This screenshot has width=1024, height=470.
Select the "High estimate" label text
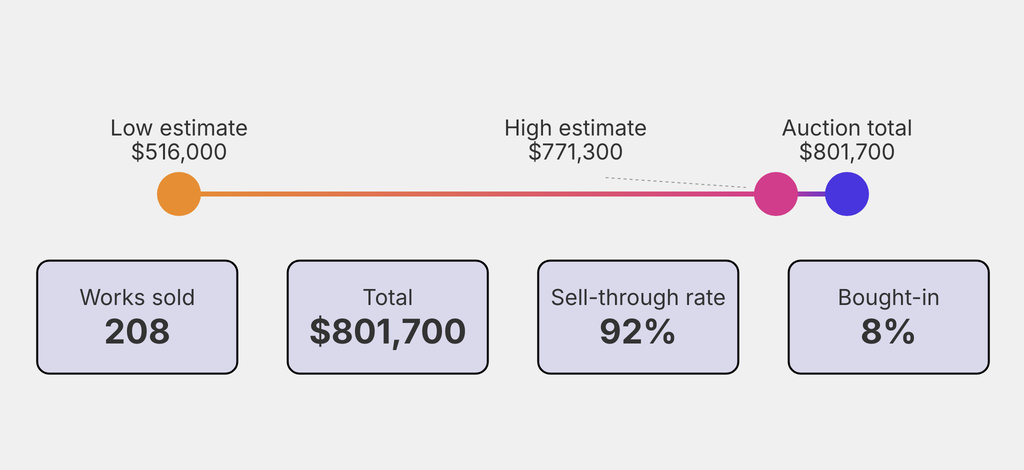pos(575,128)
